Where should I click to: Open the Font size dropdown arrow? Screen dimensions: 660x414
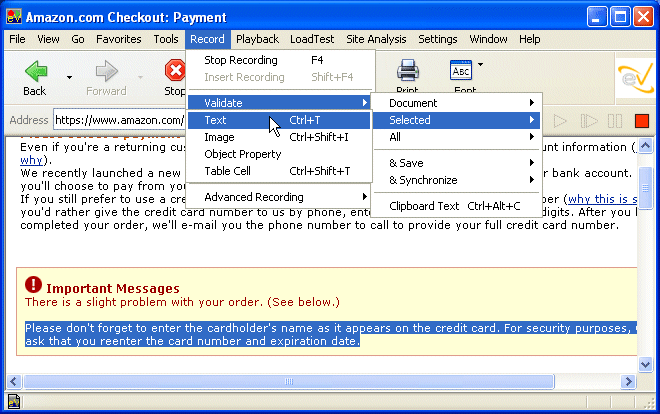(x=480, y=64)
